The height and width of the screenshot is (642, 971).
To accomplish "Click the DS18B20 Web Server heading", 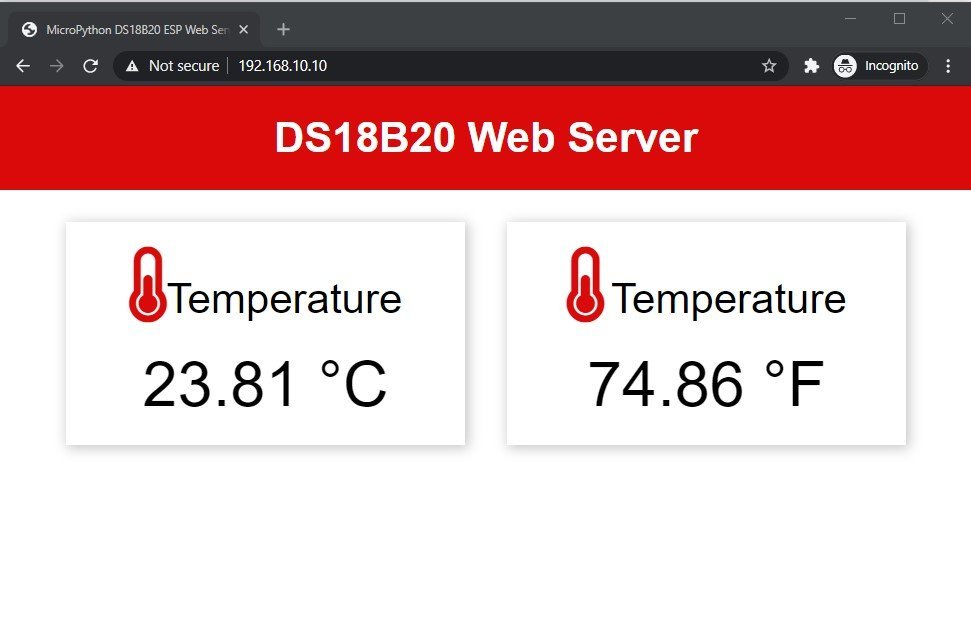I will [486, 137].
